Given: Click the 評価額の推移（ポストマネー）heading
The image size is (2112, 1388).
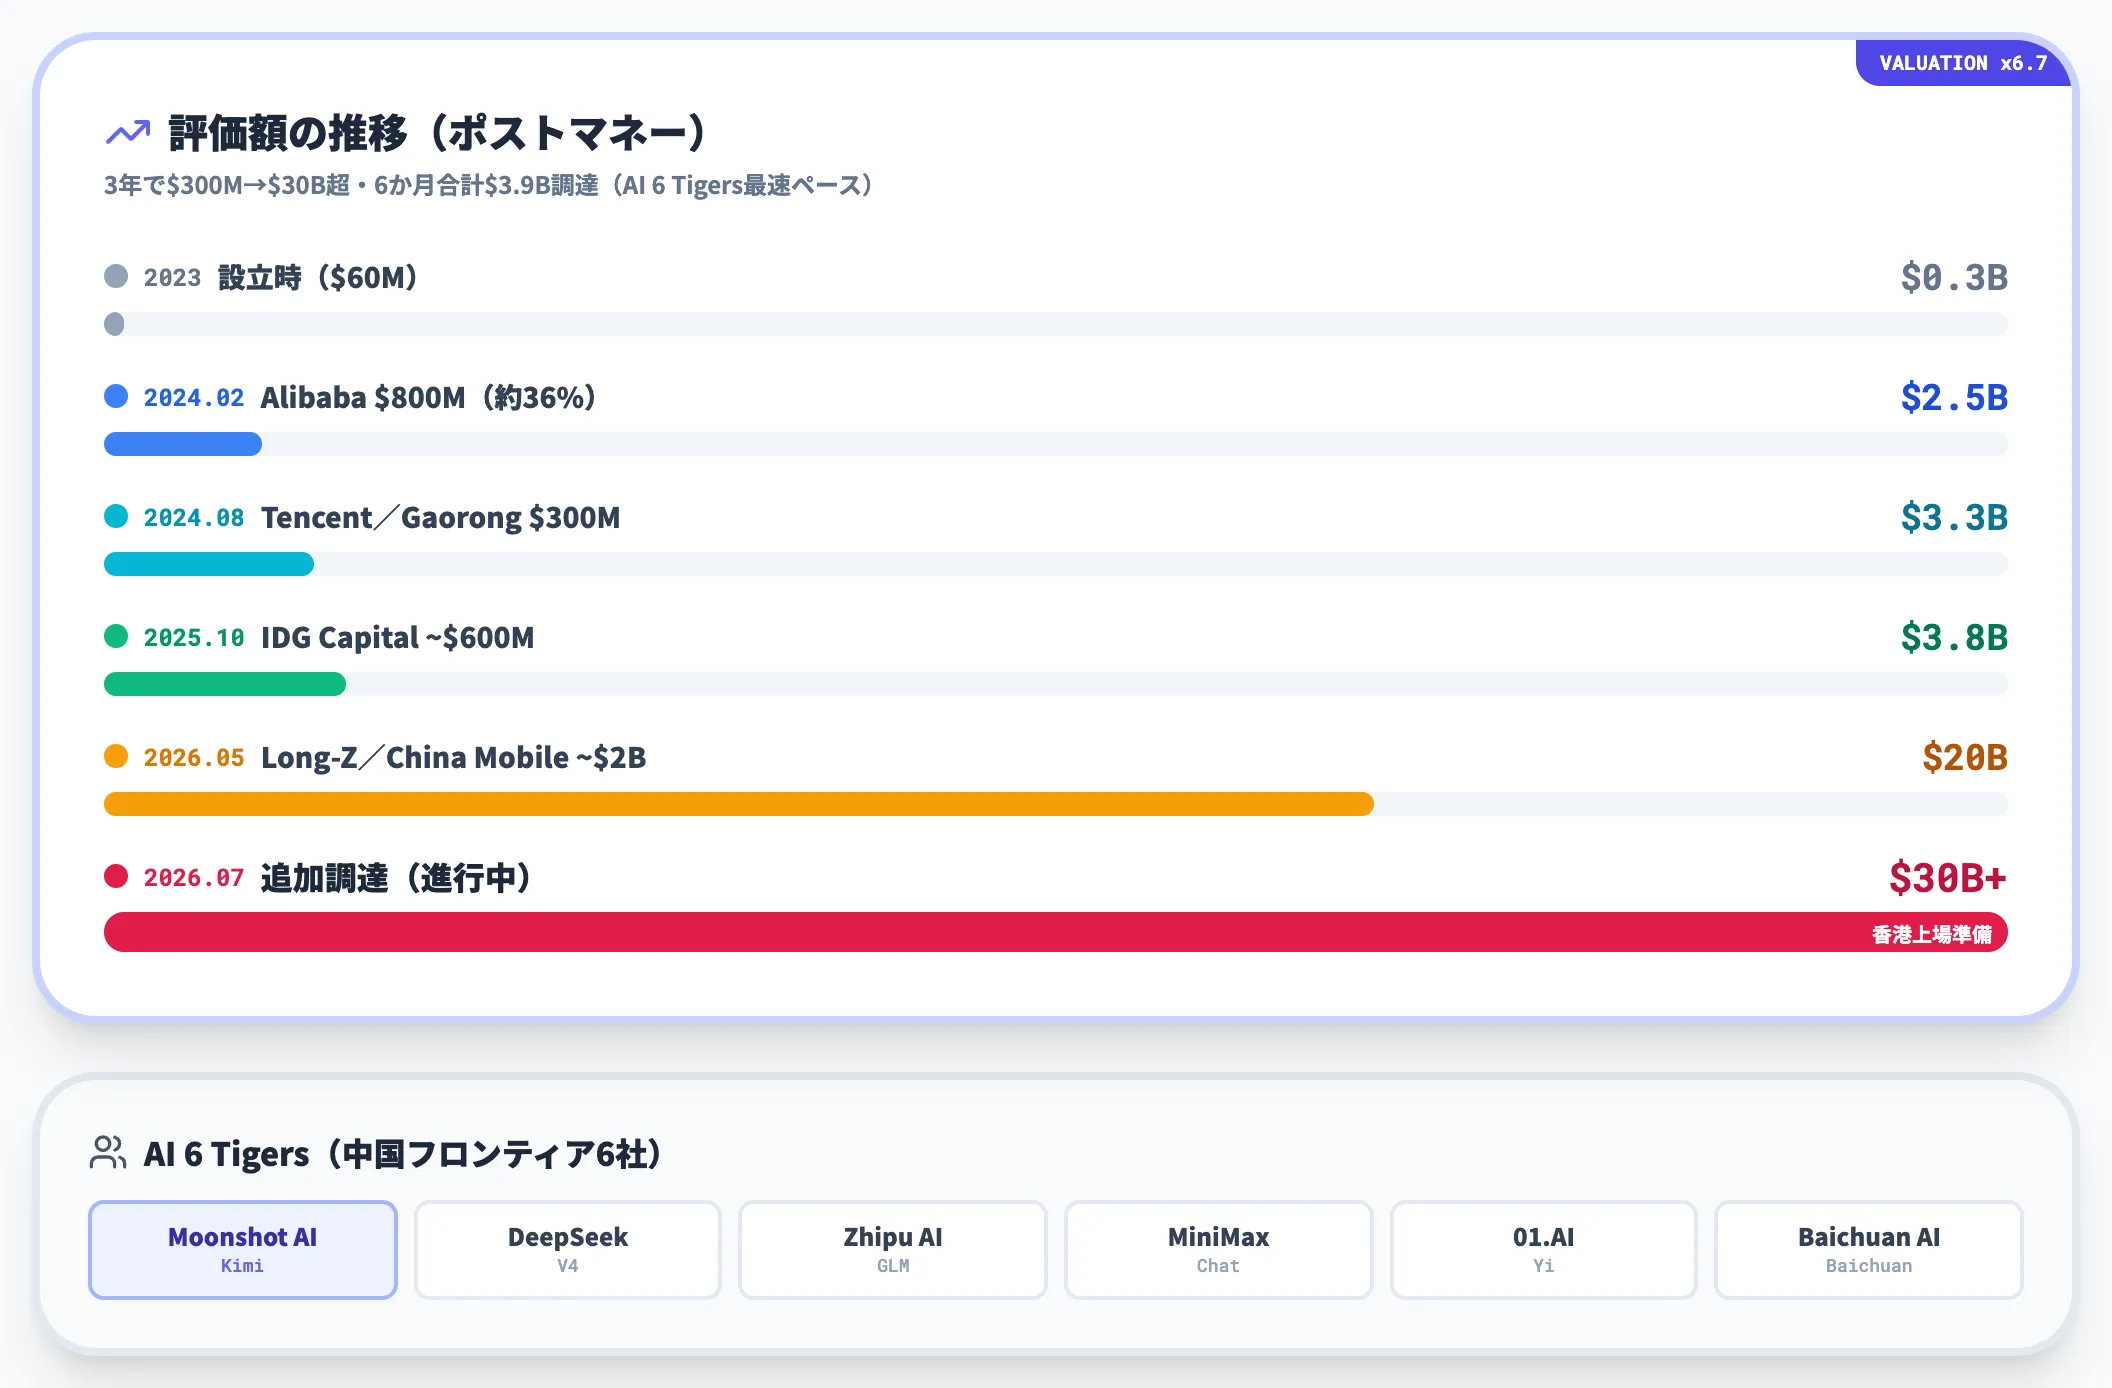Looking at the screenshot, I should [439, 133].
